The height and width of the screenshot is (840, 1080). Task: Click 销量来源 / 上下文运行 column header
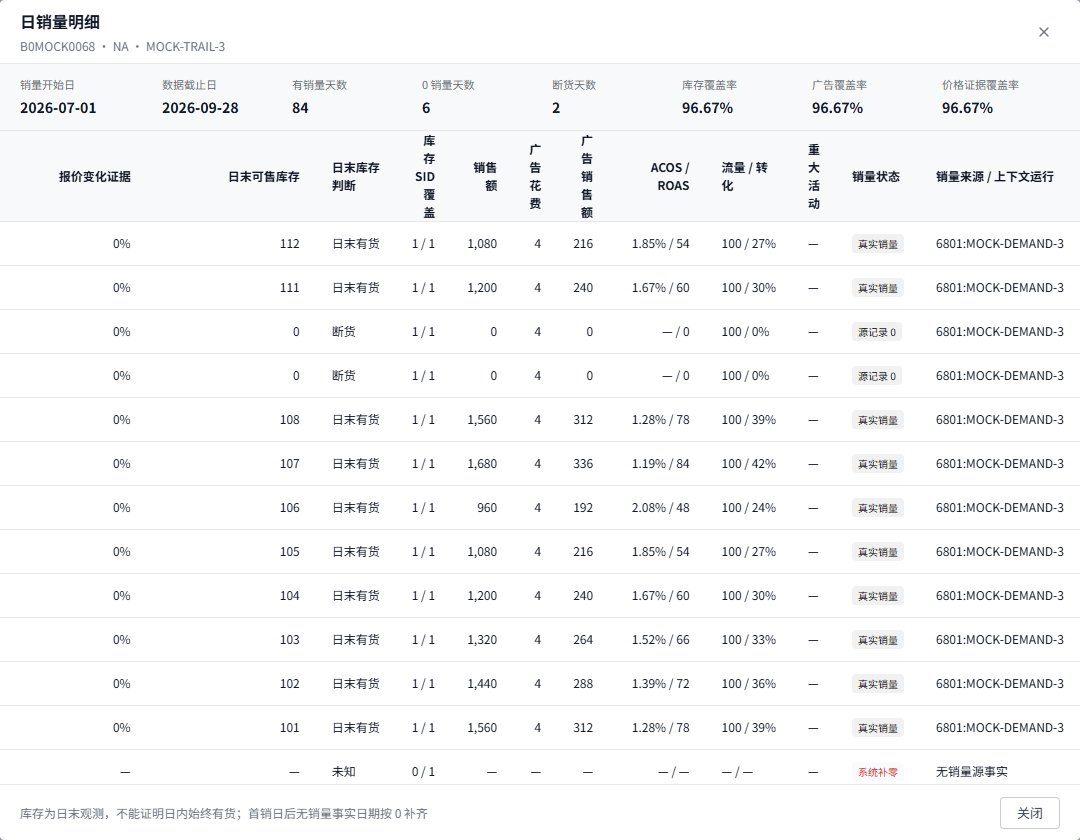995,176
